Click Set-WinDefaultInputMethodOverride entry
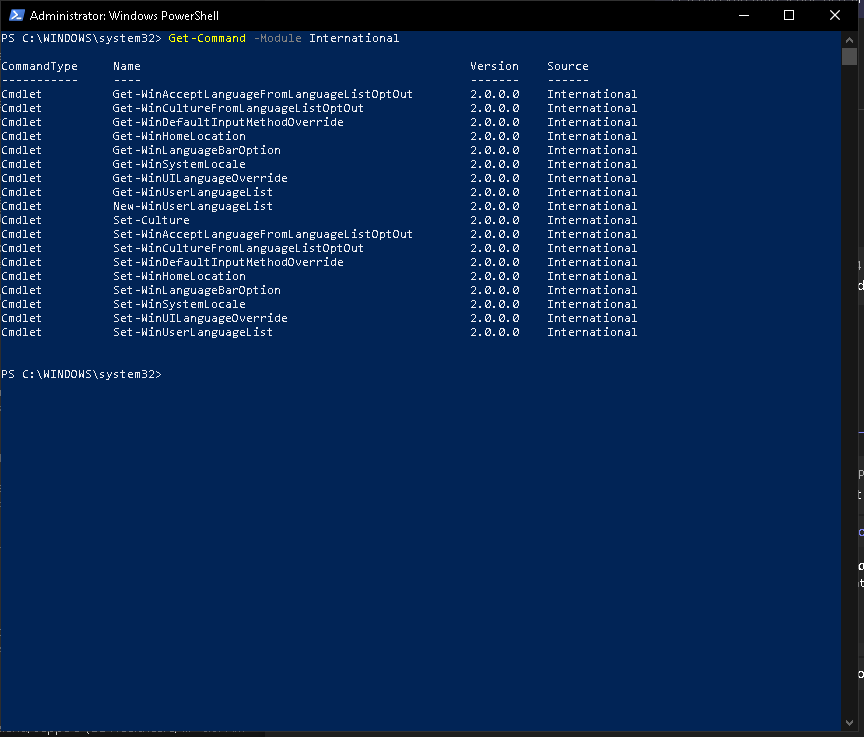 (228, 262)
